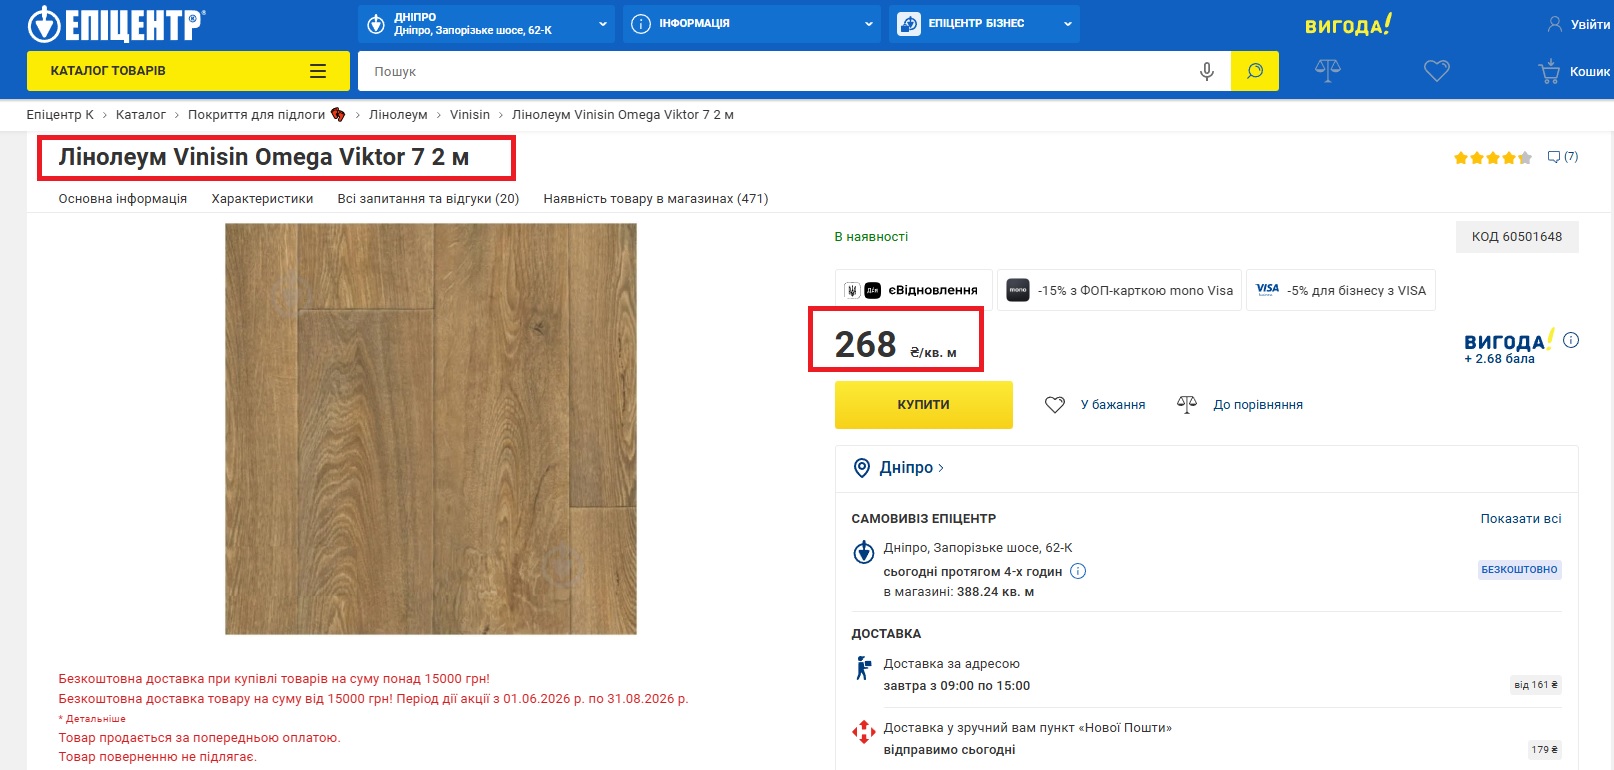Click the Детальніше link under delivery promo
Image resolution: width=1614 pixels, height=770 pixels.
tap(95, 719)
